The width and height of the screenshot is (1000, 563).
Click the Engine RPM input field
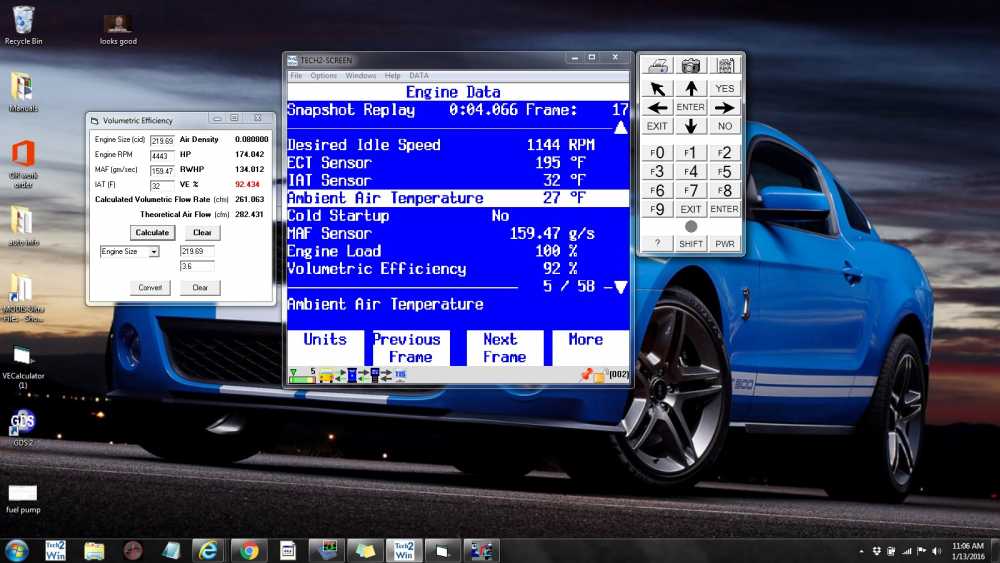(162, 155)
